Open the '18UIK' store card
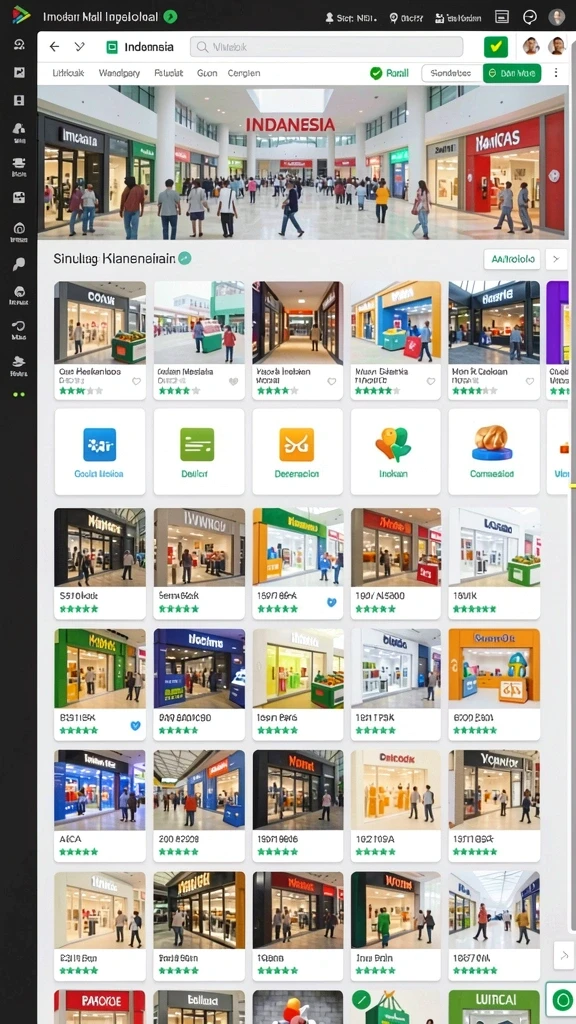The height and width of the screenshot is (1024, 576). pyautogui.click(x=494, y=564)
